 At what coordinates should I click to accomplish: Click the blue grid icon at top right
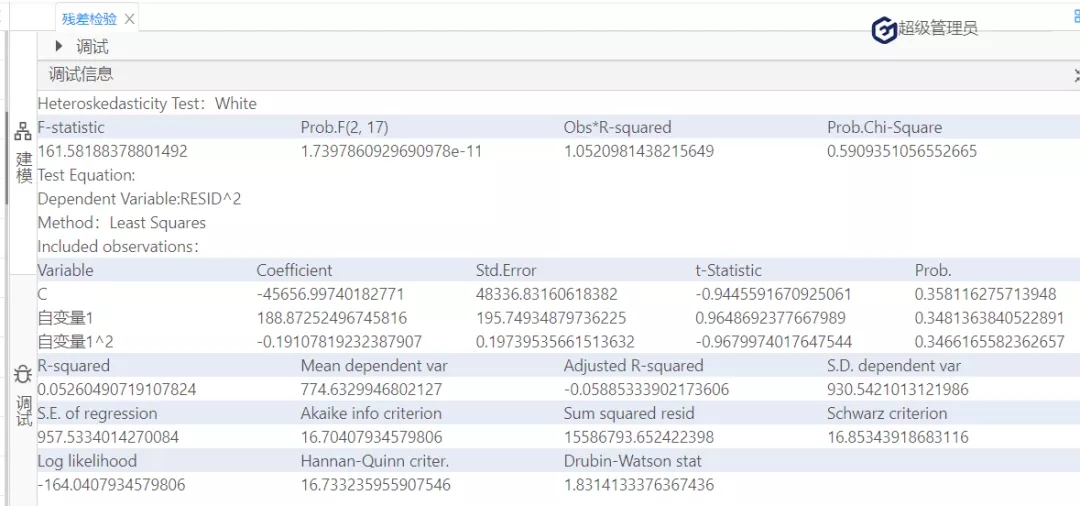[x=1075, y=16]
